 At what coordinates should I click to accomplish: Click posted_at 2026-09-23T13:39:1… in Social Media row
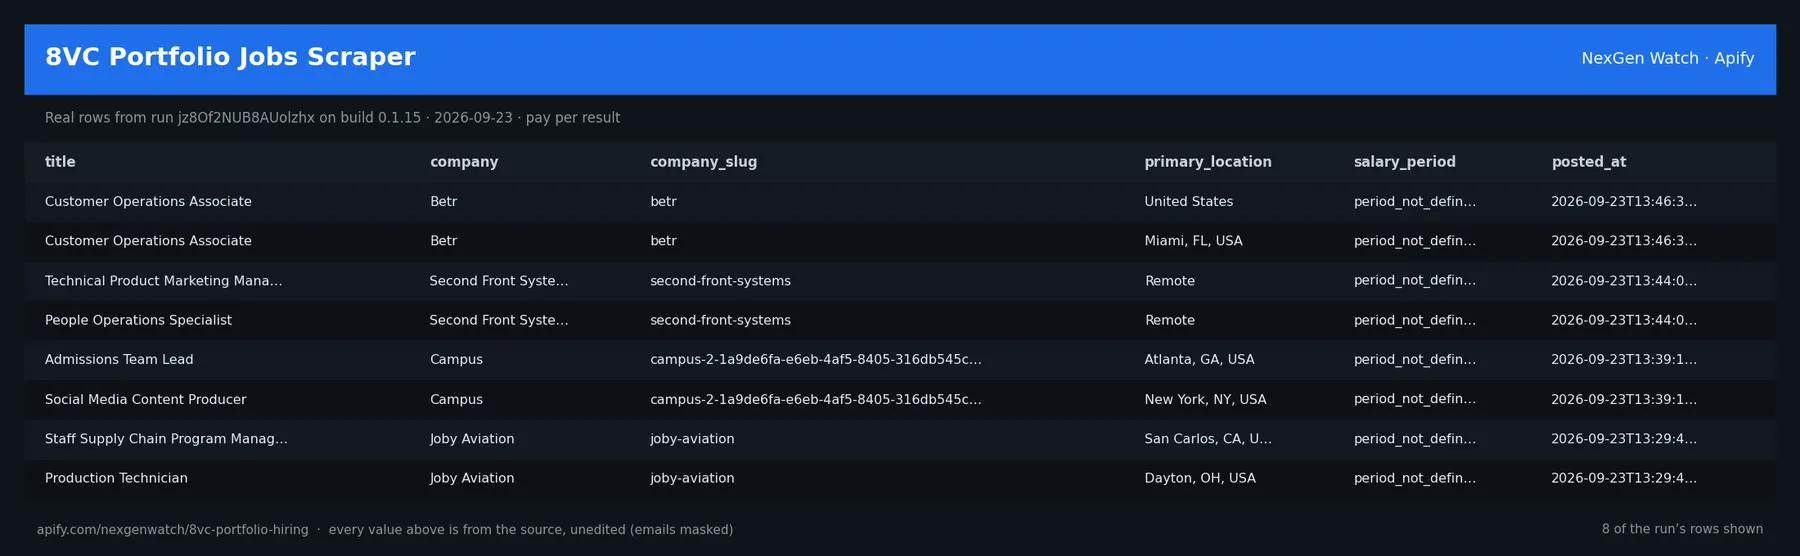[x=1623, y=399]
